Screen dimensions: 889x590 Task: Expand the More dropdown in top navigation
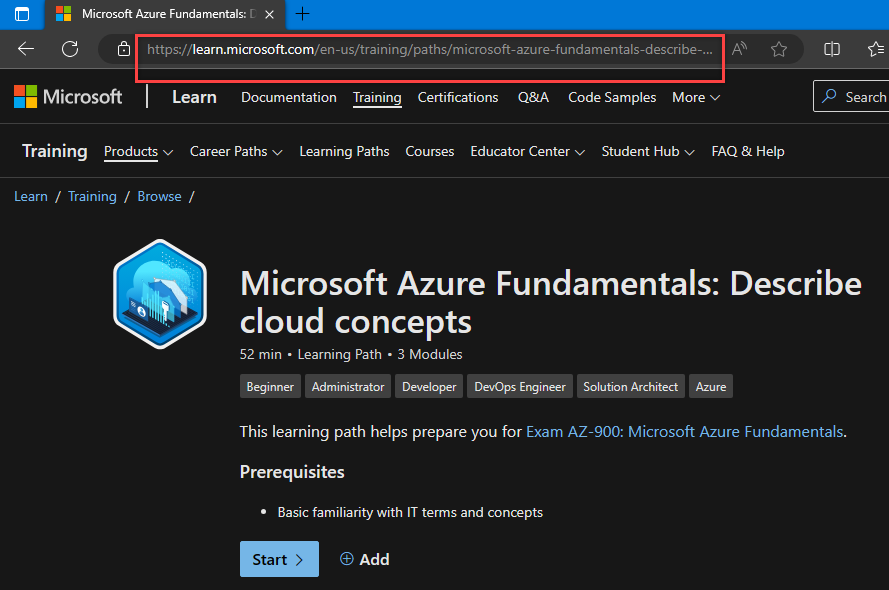point(695,97)
